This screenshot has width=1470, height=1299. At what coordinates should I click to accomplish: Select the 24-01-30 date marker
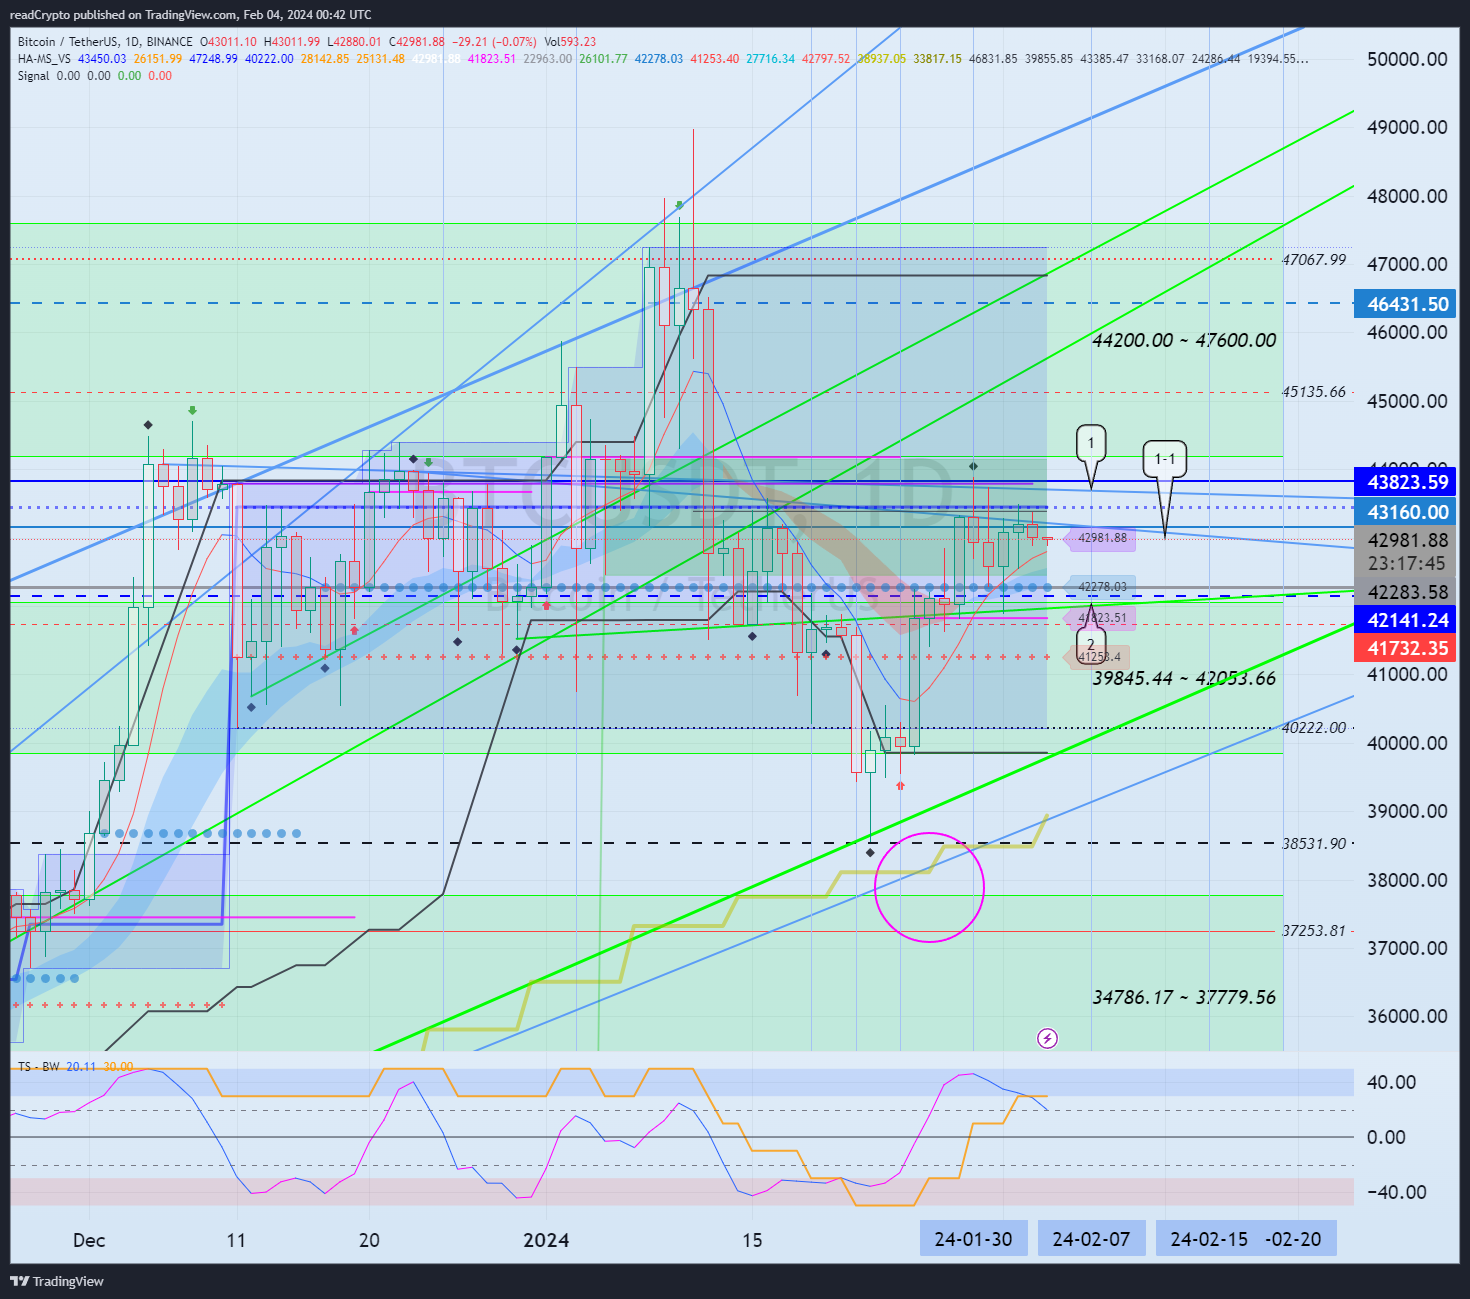click(973, 1239)
